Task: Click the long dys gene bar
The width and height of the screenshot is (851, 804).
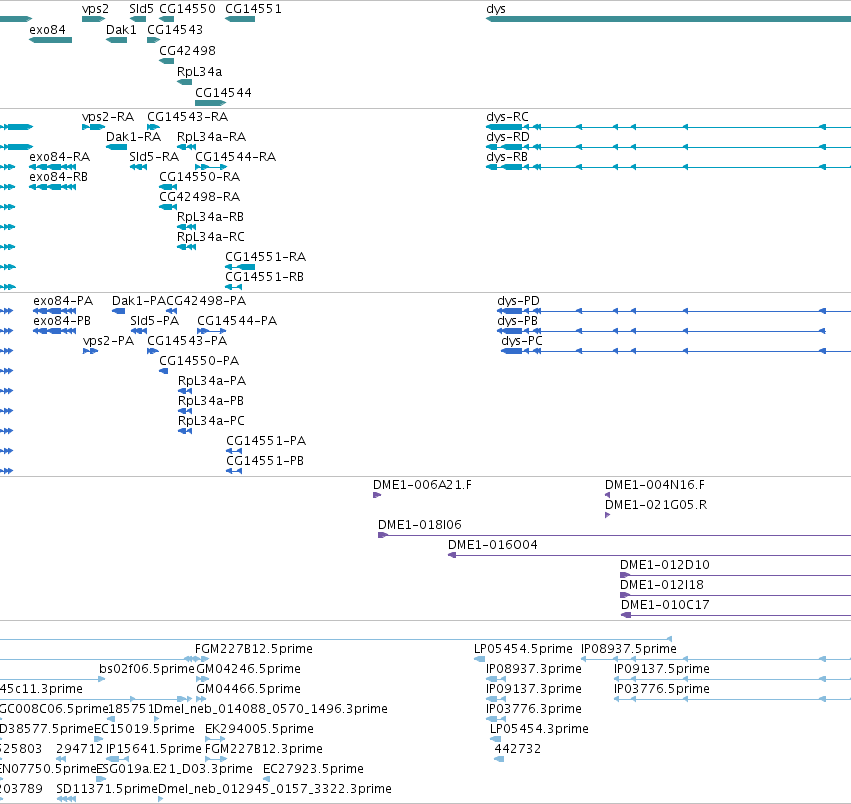Action: click(668, 19)
